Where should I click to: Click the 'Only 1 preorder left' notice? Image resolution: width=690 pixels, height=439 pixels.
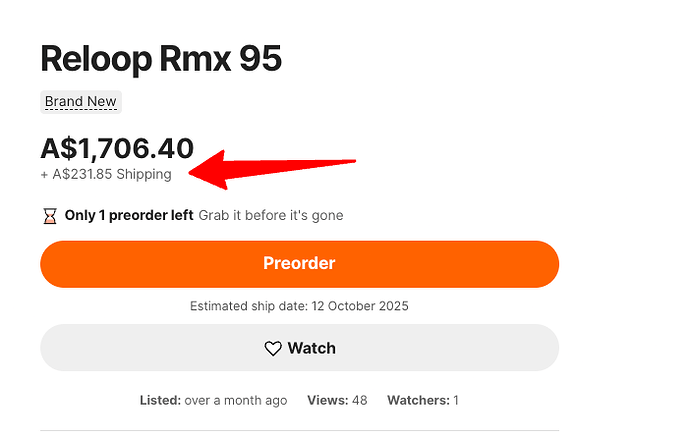click(x=129, y=216)
